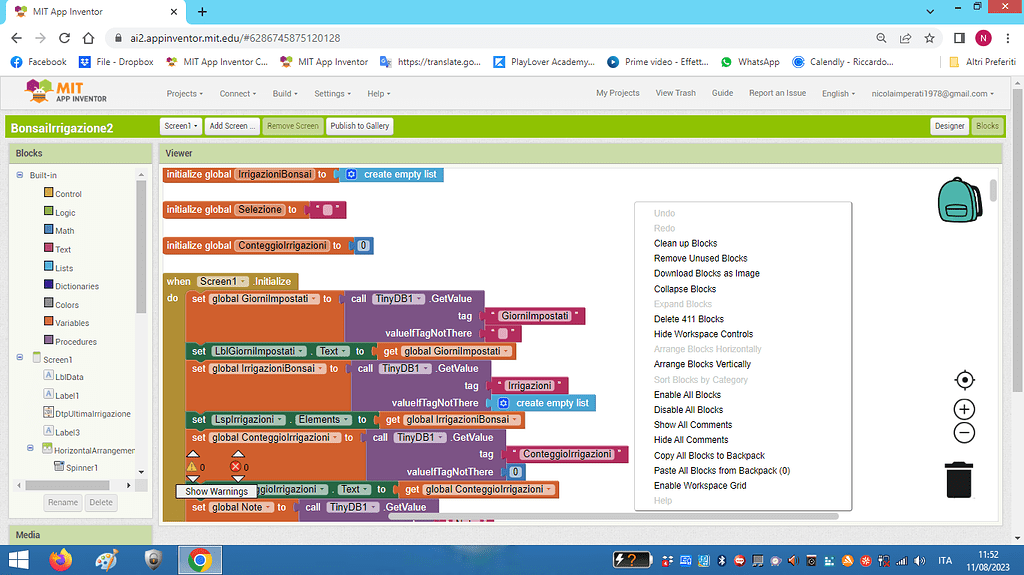Open the English language dropdown

839,93
